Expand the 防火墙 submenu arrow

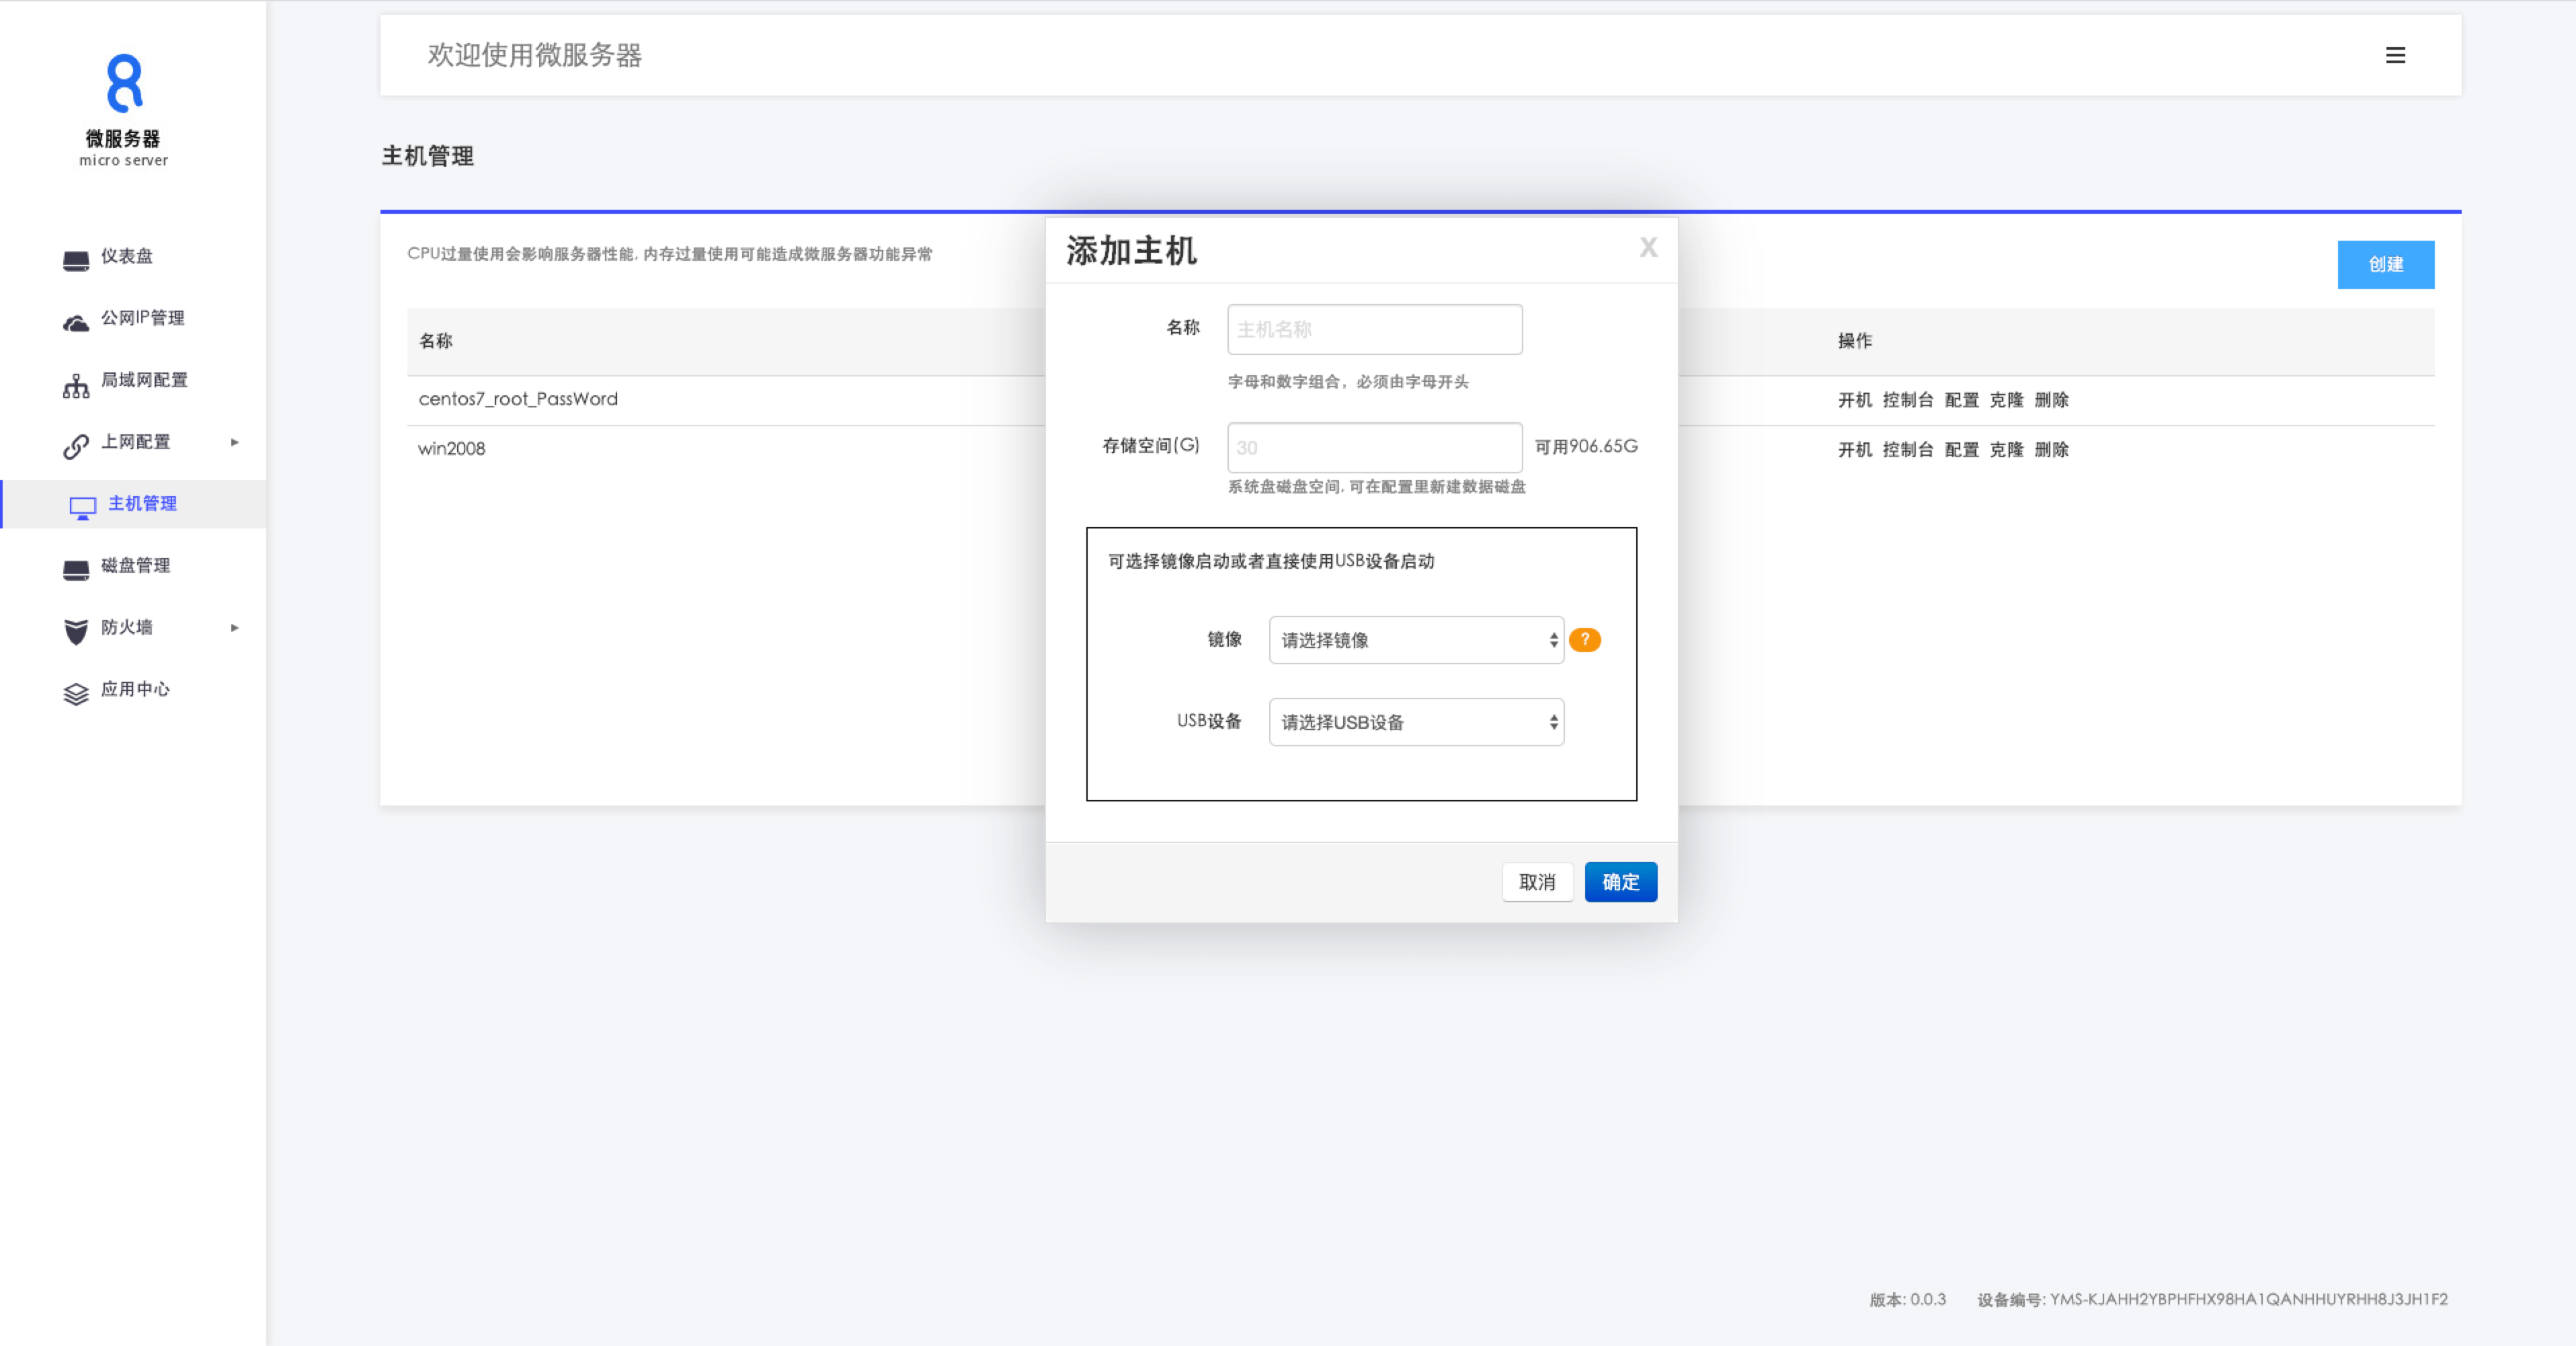[235, 628]
